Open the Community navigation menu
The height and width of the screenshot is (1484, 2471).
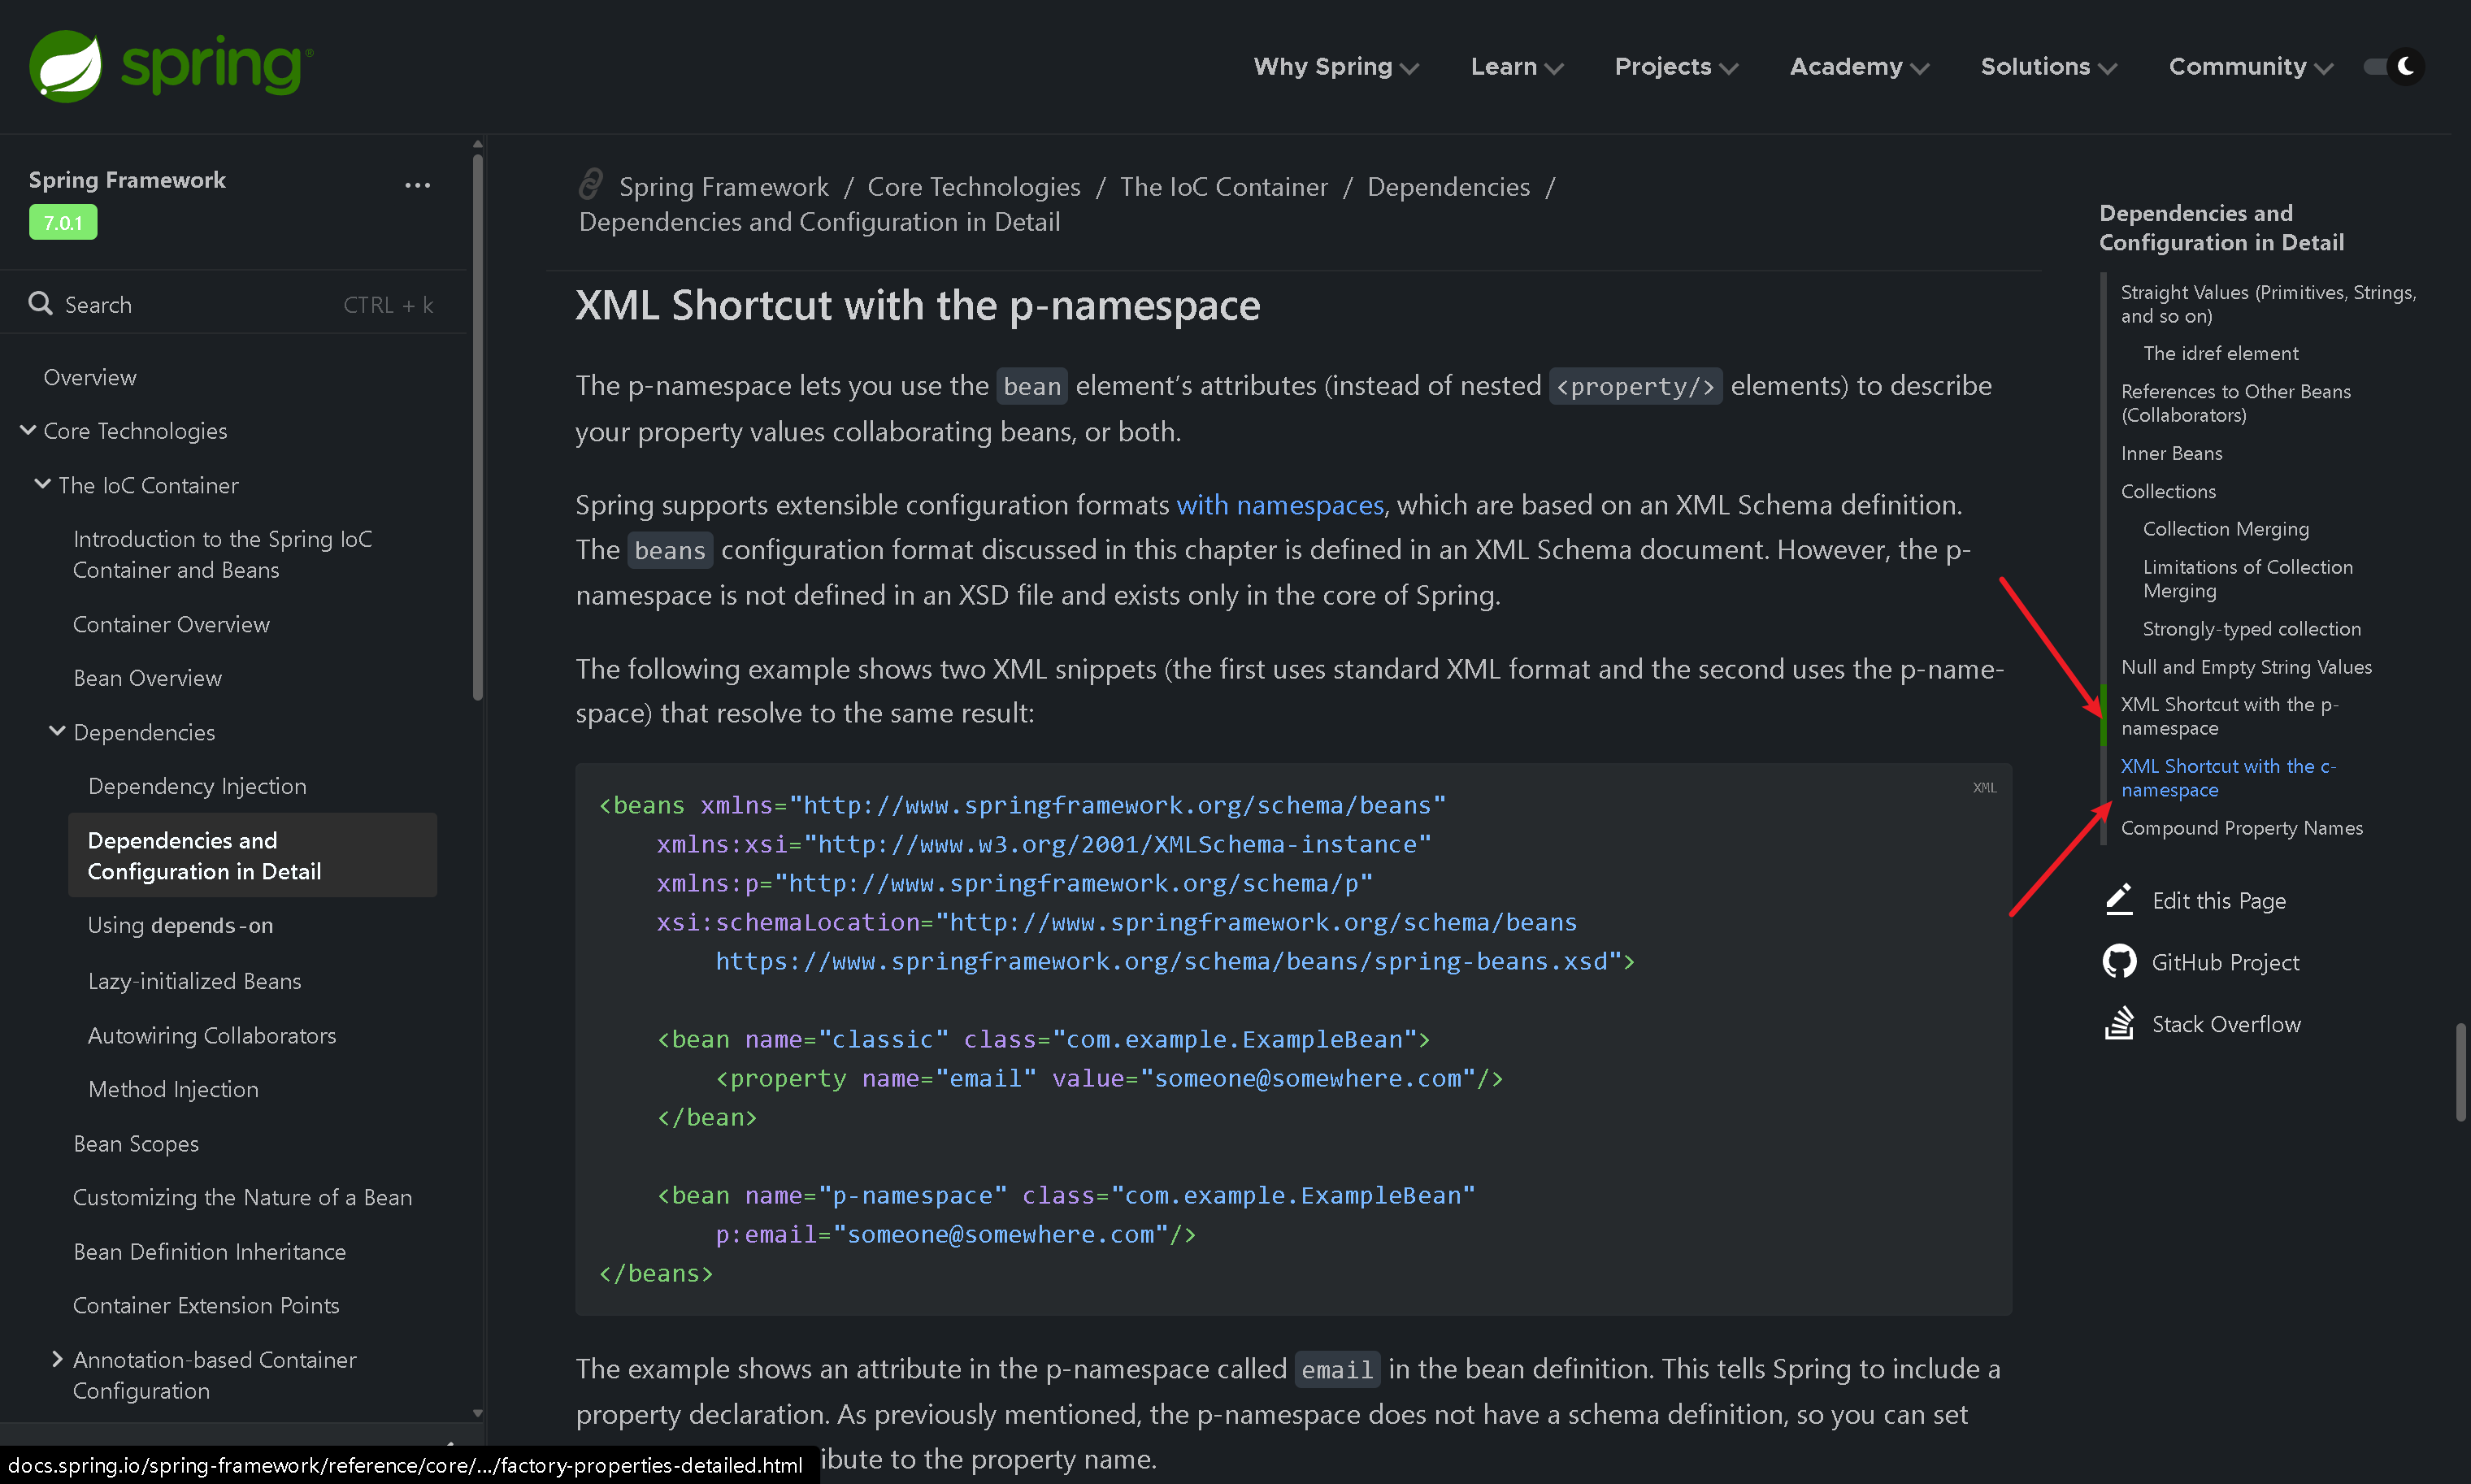[x=2249, y=67]
